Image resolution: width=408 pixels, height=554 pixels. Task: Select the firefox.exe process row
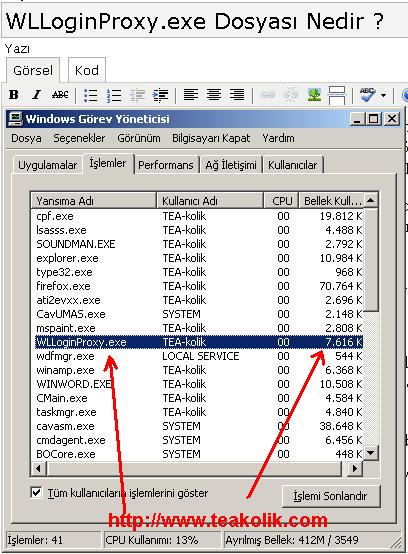(x=199, y=286)
